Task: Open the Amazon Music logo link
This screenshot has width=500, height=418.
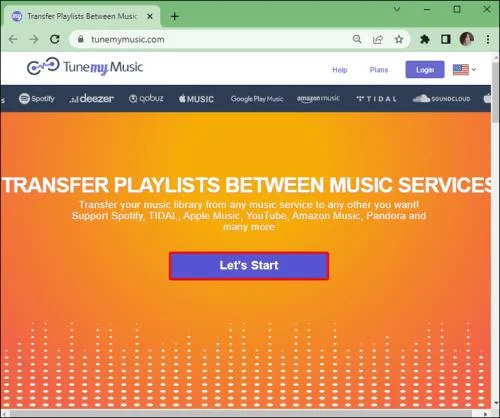Action: (318, 99)
